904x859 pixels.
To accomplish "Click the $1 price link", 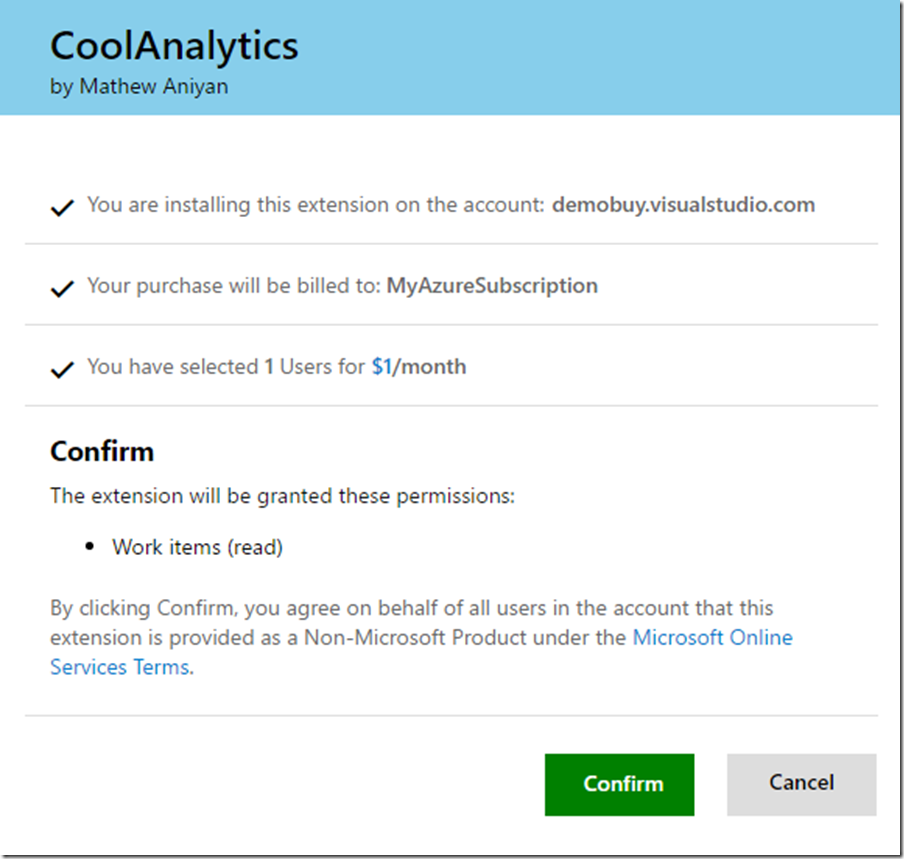I will (382, 367).
